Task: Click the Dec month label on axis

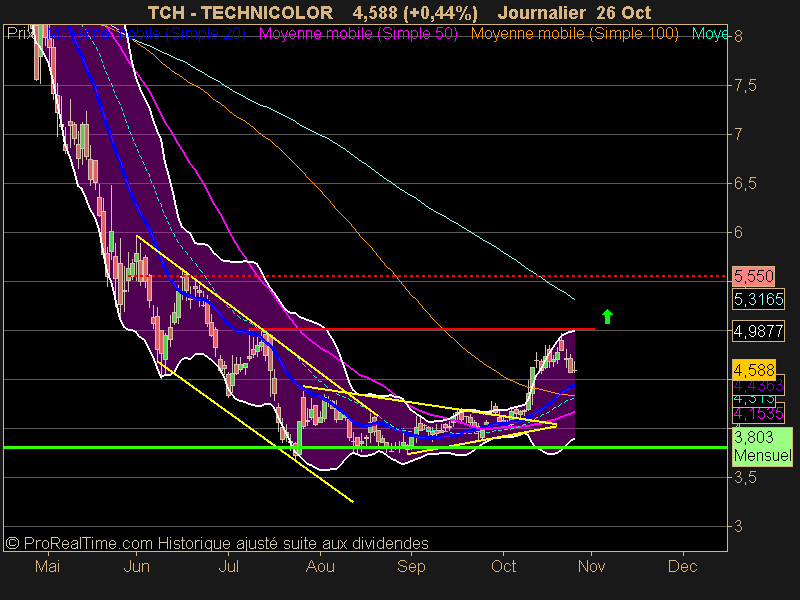Action: point(682,566)
